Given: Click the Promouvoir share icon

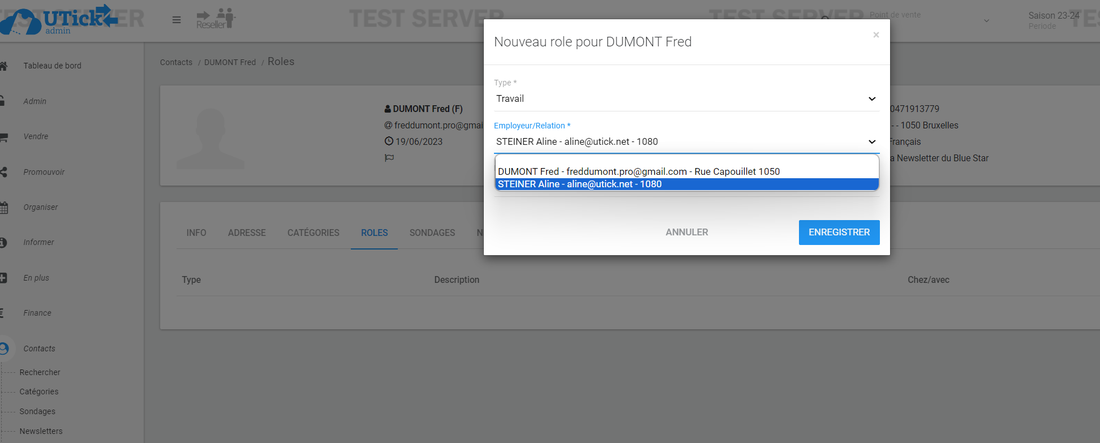Looking at the screenshot, I should point(4,172).
